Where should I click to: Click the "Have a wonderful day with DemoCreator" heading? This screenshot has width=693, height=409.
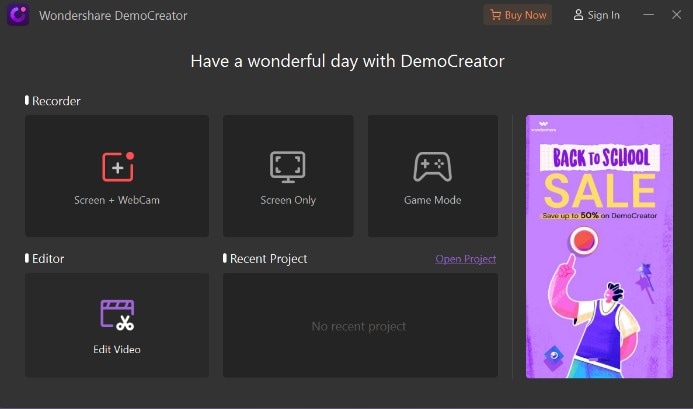pos(347,61)
